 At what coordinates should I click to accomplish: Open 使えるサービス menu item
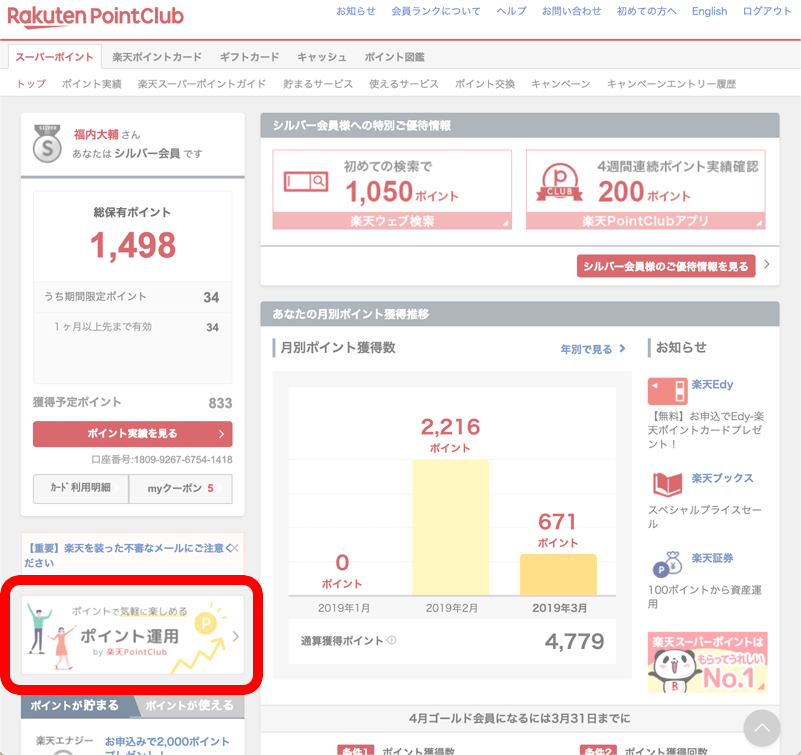pyautogui.click(x=404, y=84)
